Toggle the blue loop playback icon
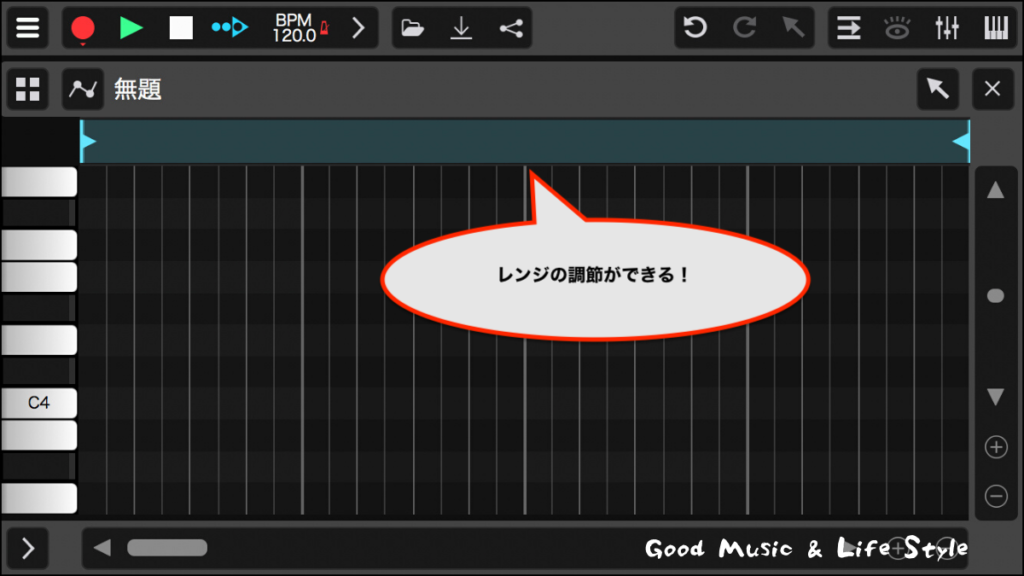This screenshot has width=1024, height=576. tap(230, 27)
